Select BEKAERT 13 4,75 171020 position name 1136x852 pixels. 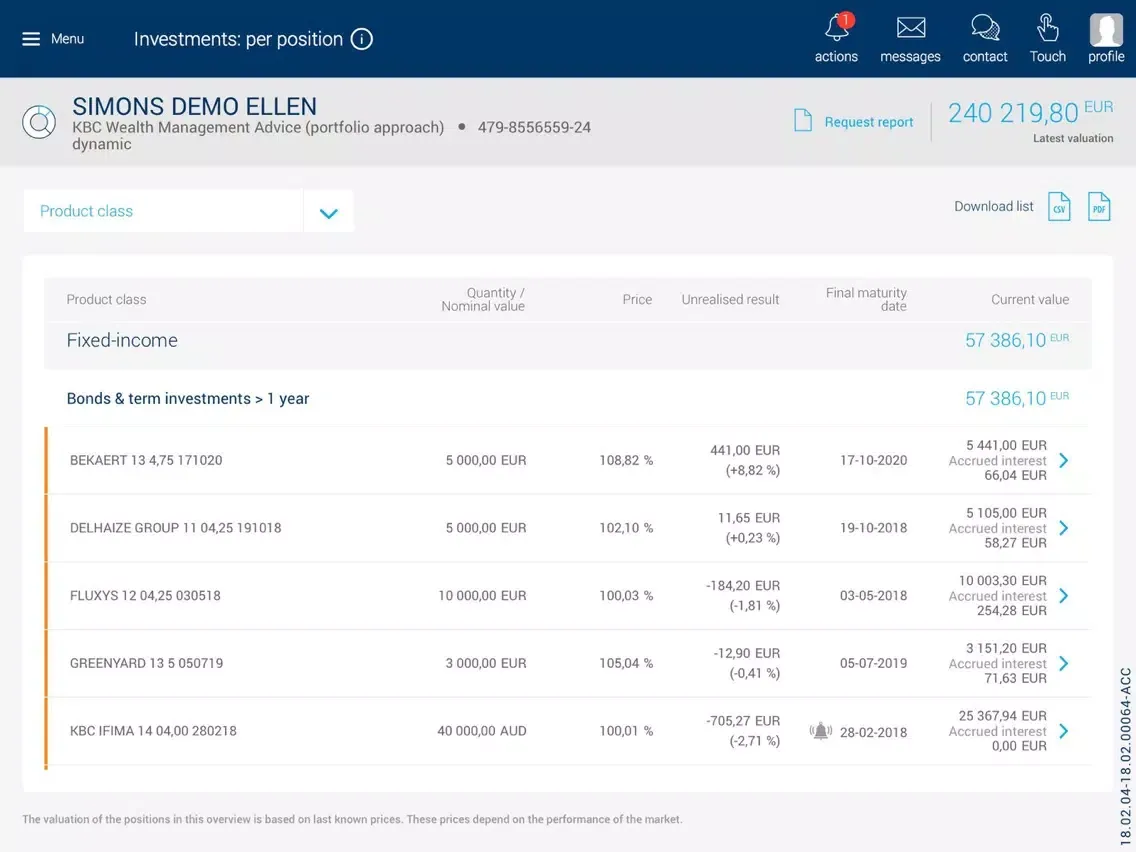(146, 460)
